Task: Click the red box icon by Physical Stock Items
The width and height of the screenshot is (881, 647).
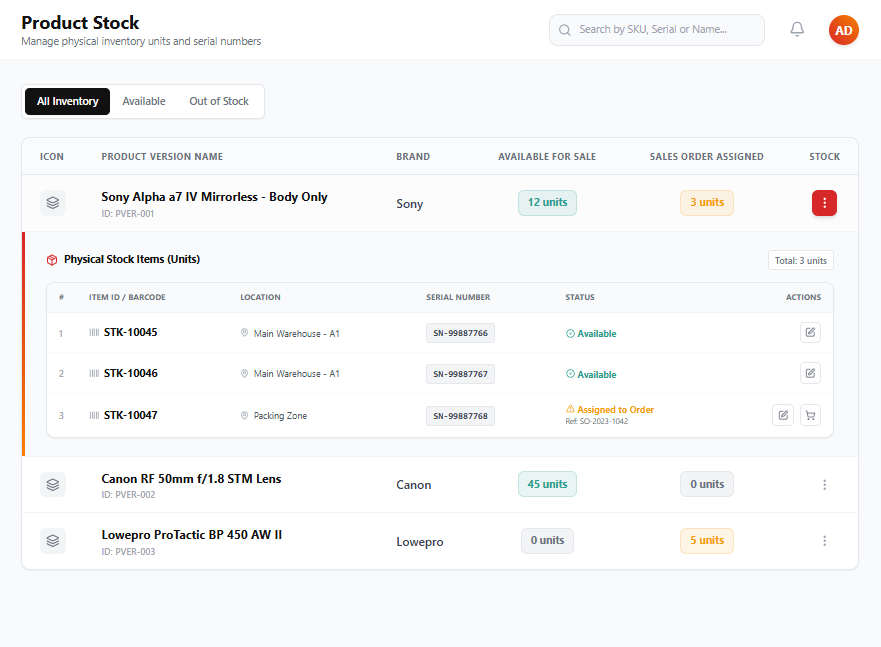Action: (52, 260)
